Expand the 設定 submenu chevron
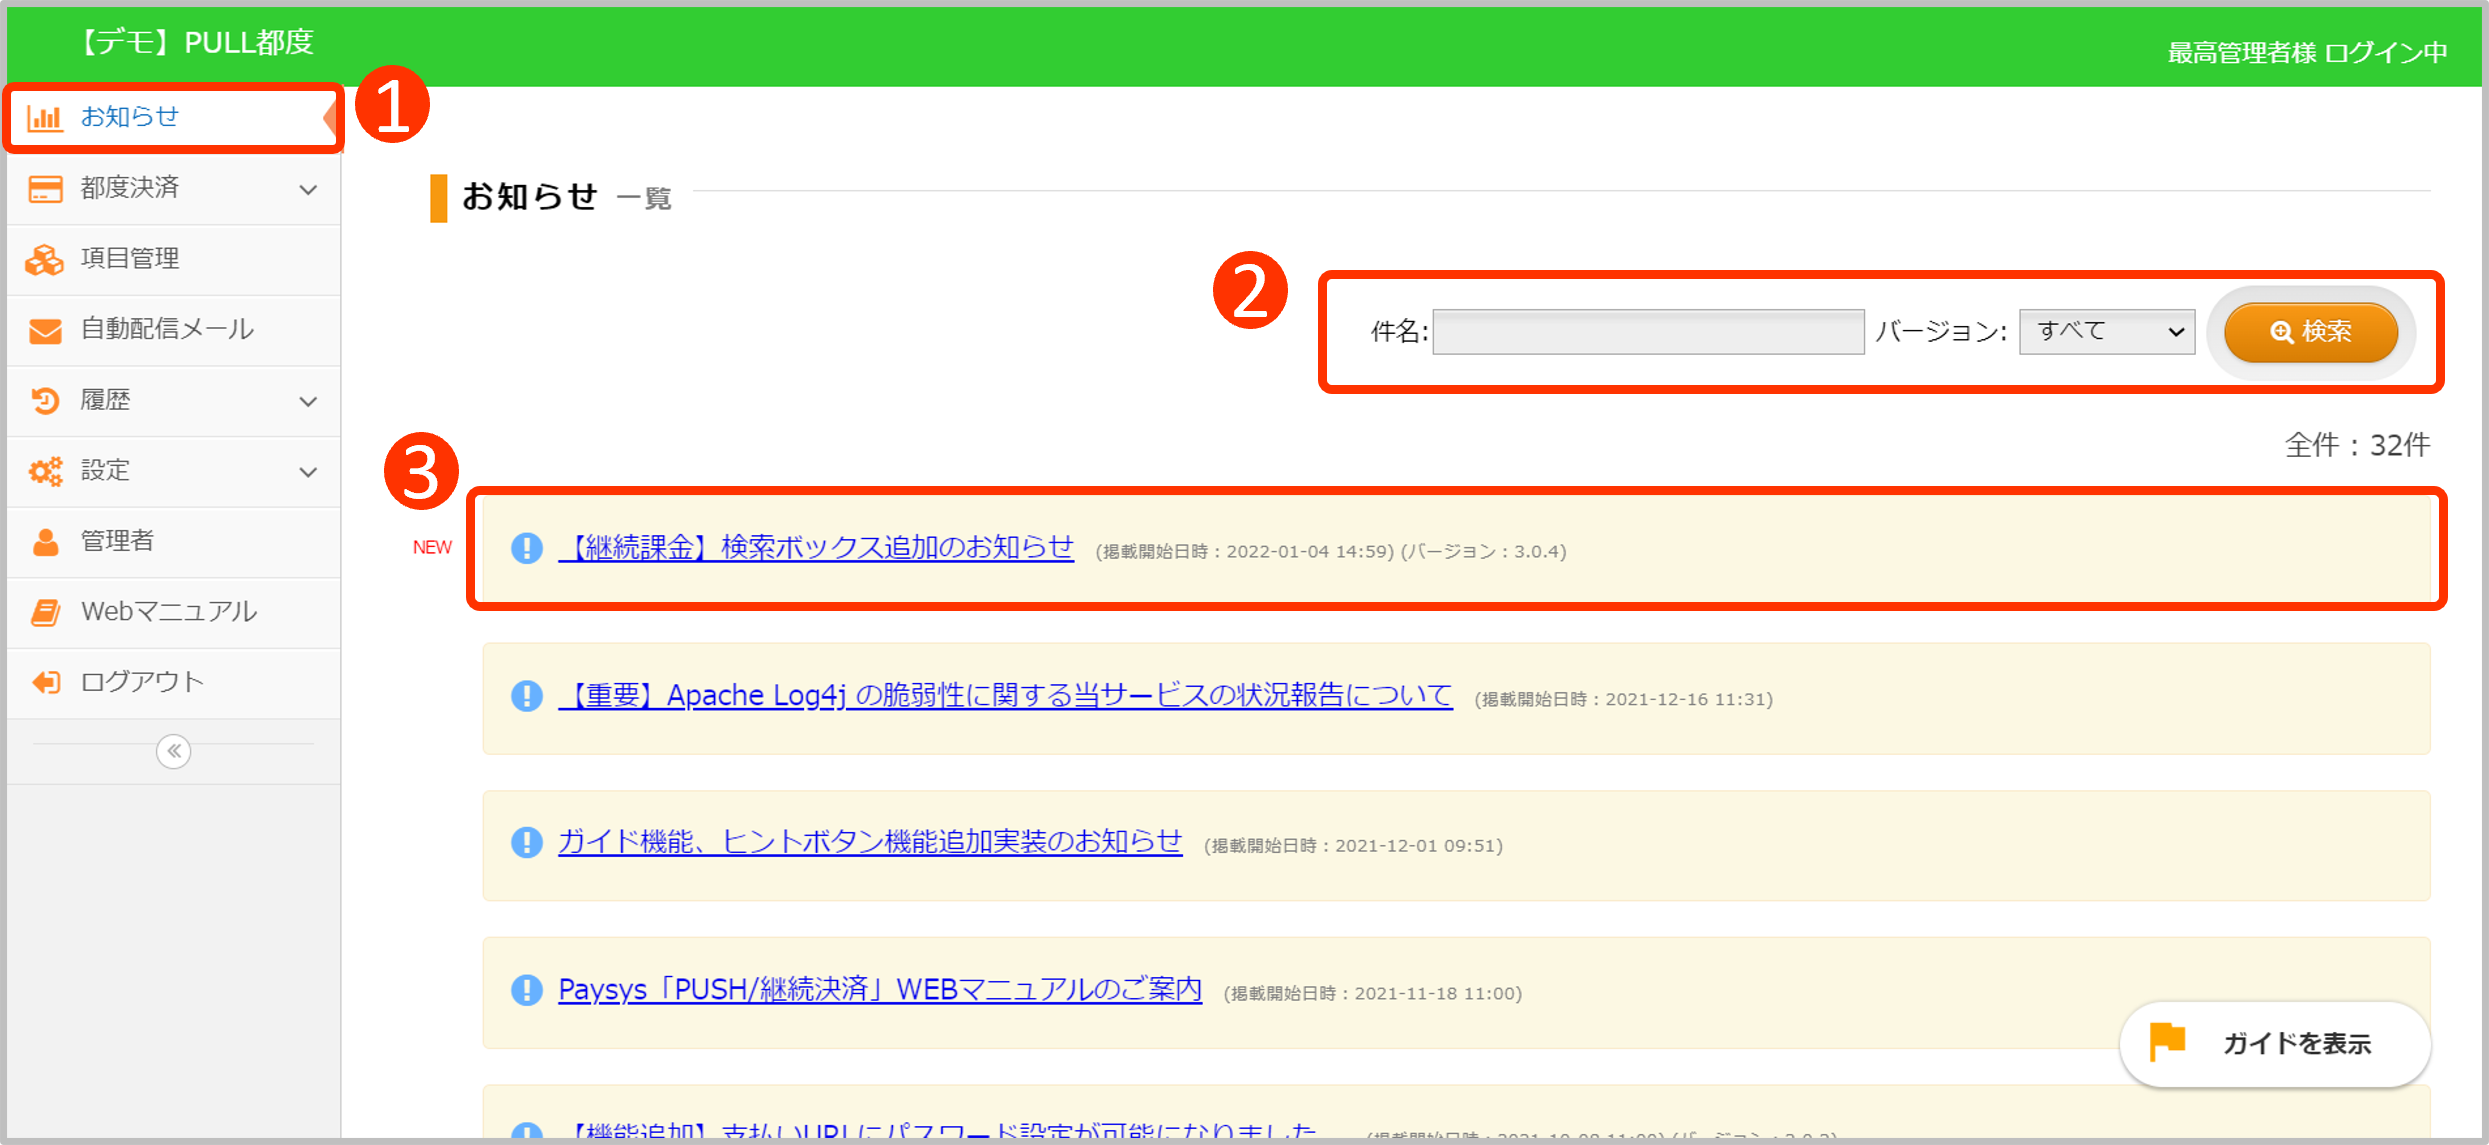Screen dimensions: 2489x1145 308,472
